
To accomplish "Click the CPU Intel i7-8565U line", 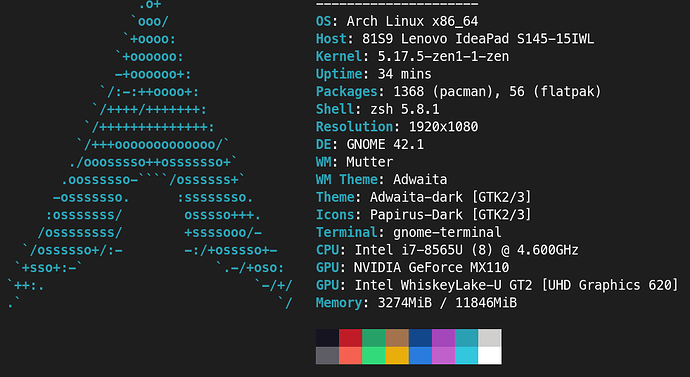I will tap(447, 250).
